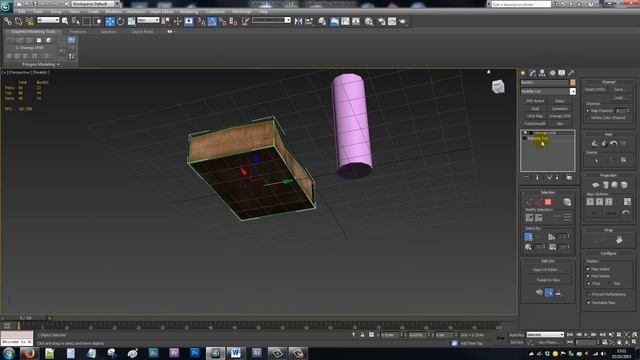Image resolution: width=640 pixels, height=360 pixels.
Task: Select Polygon sub-object mode (red square)
Action: coord(548,202)
